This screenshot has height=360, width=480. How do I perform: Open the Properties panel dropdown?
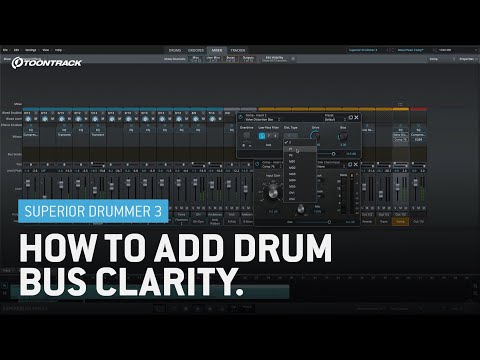468,59
